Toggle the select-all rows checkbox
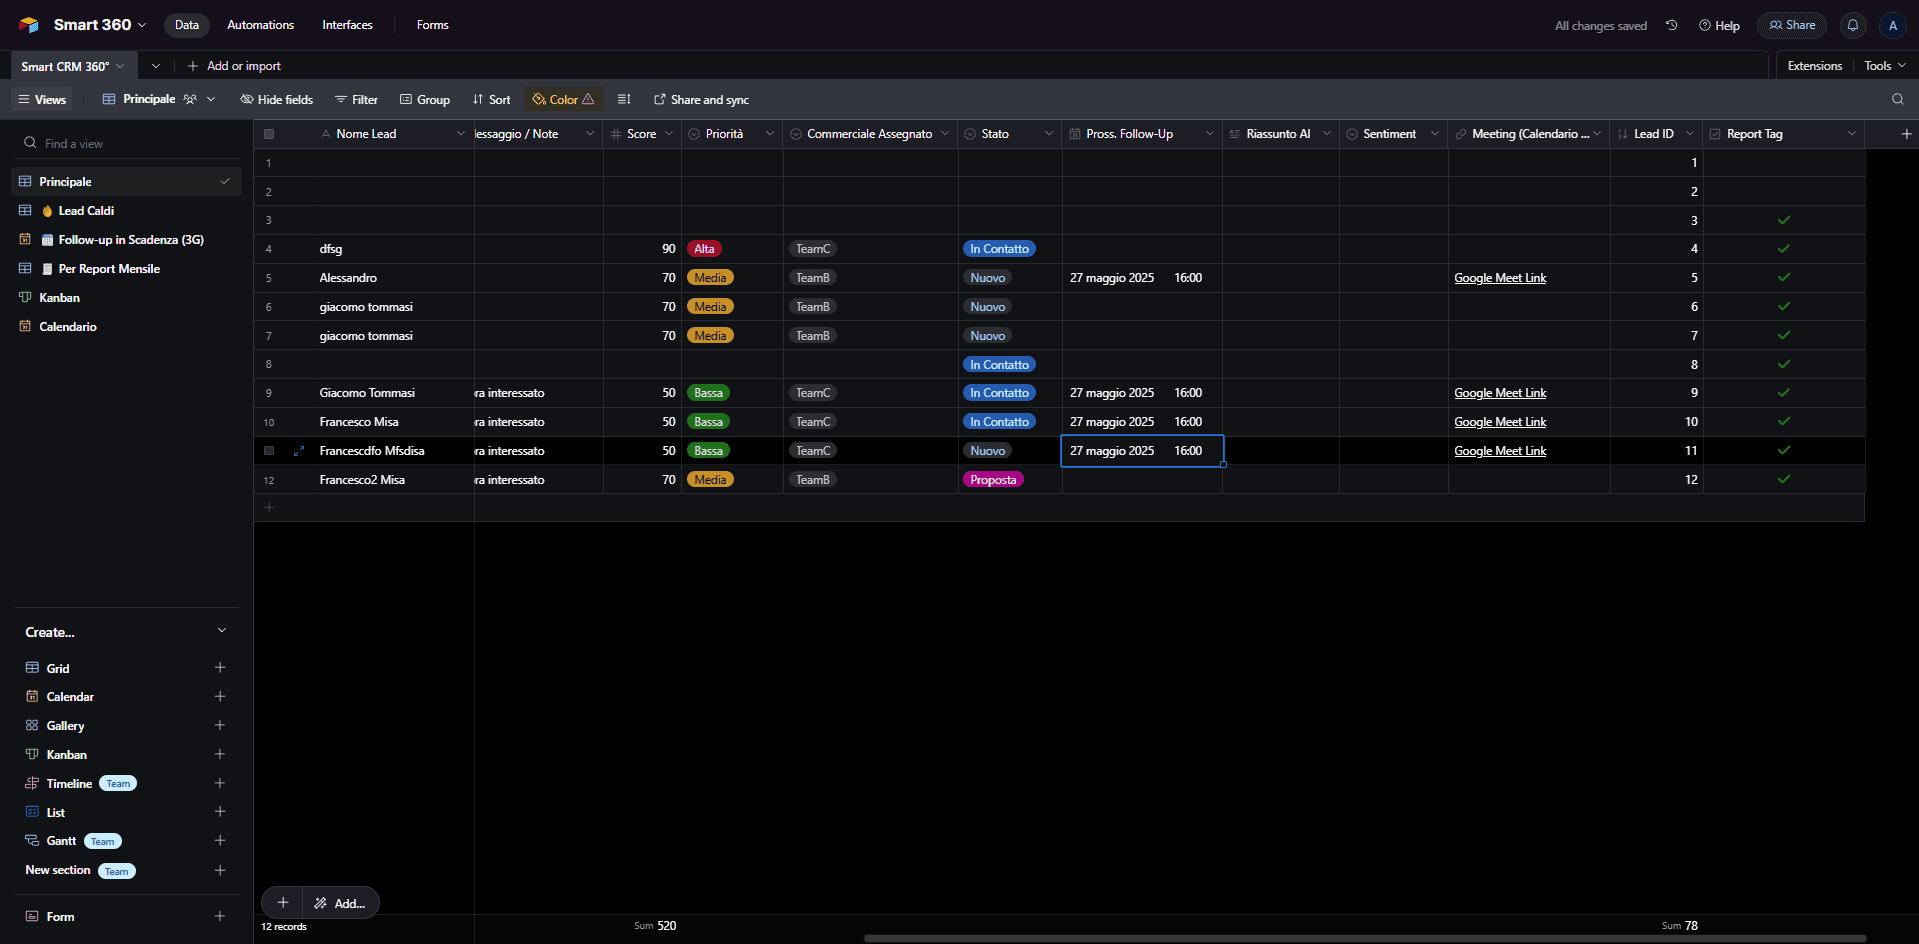This screenshot has height=944, width=1919. tap(269, 133)
